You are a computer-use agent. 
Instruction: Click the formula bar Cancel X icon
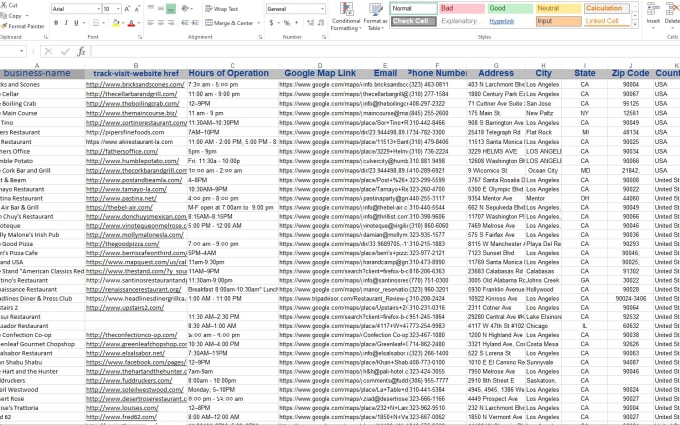tap(48, 52)
